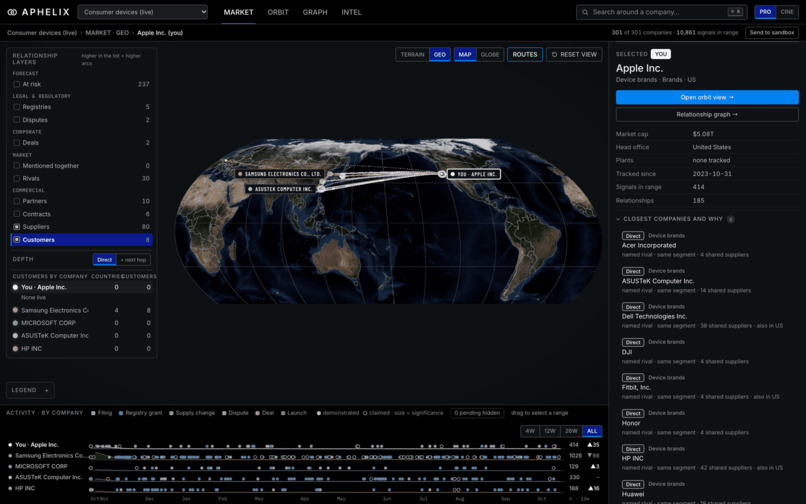Select the 26W time range
Image resolution: width=806 pixels, height=504 pixels.
click(571, 431)
